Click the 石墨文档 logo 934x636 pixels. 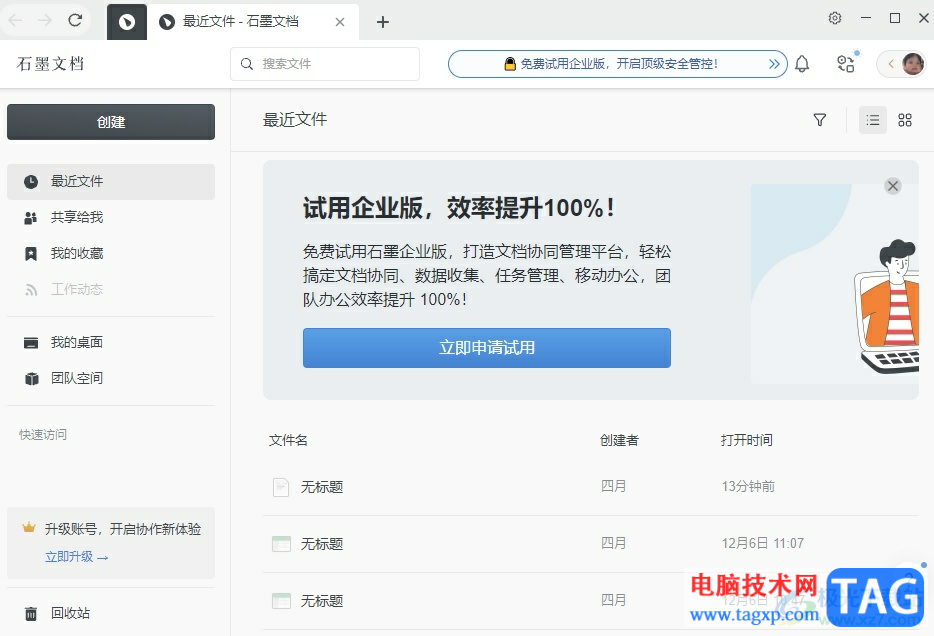point(51,64)
